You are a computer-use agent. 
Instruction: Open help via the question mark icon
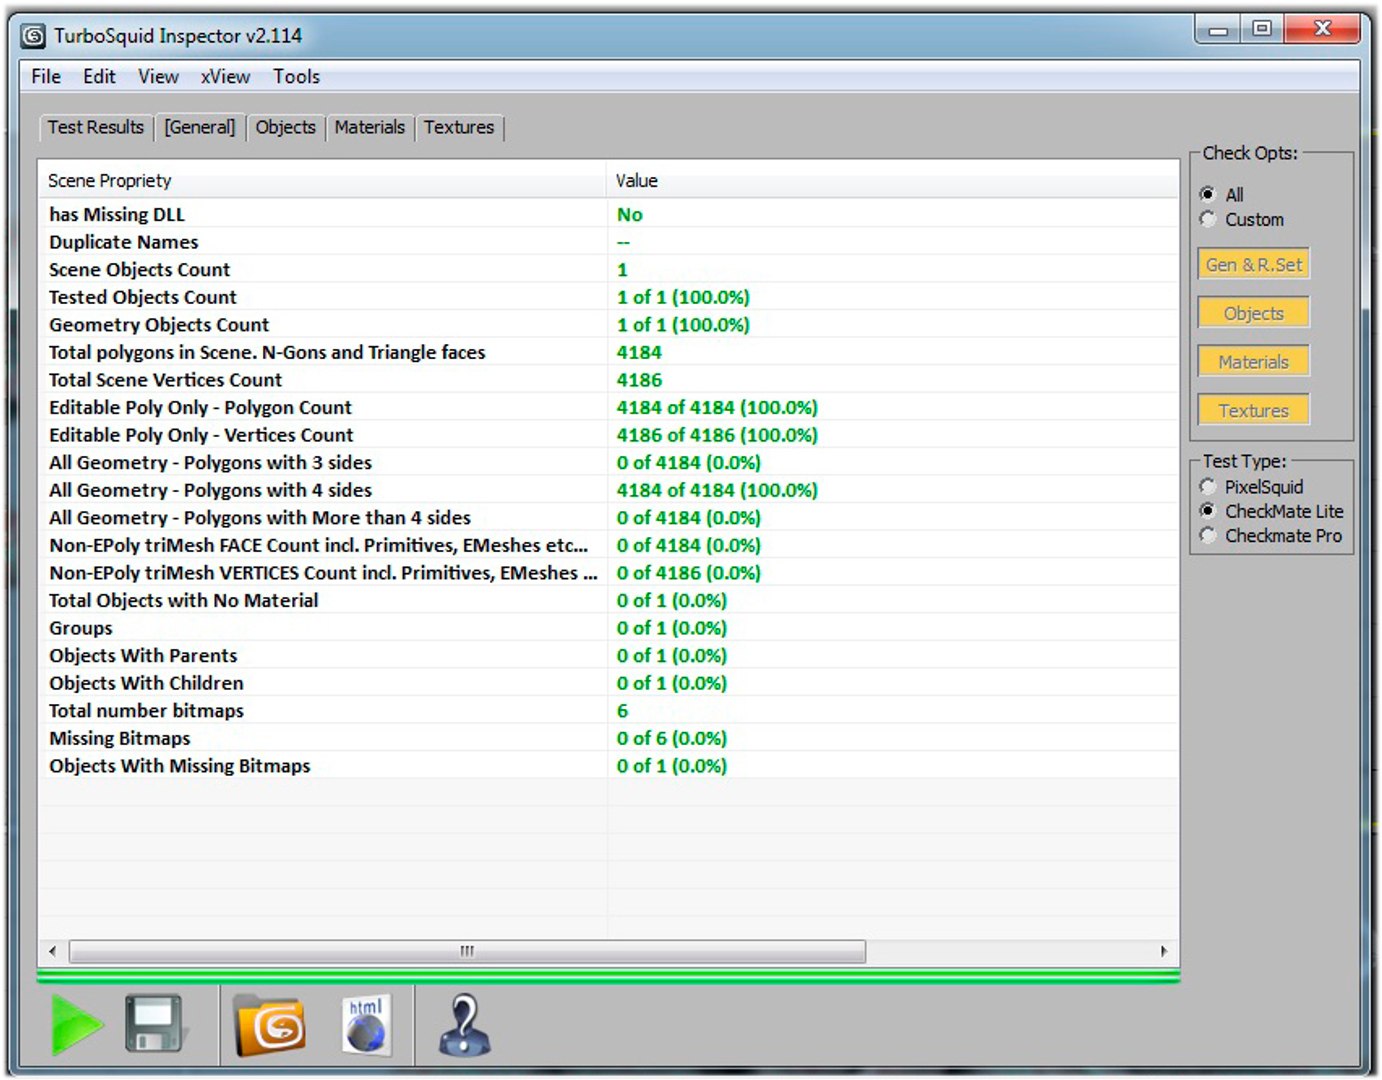coord(465,1024)
